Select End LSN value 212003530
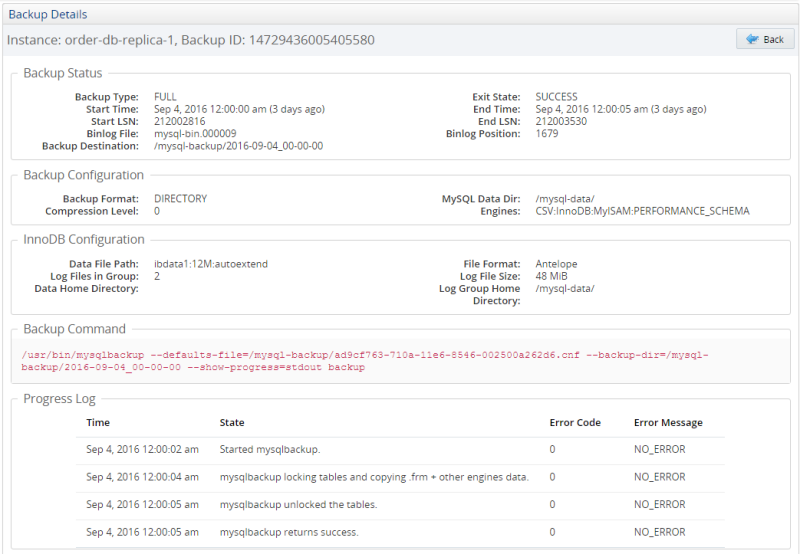Viewport: 800px width, 554px height. (x=561, y=121)
